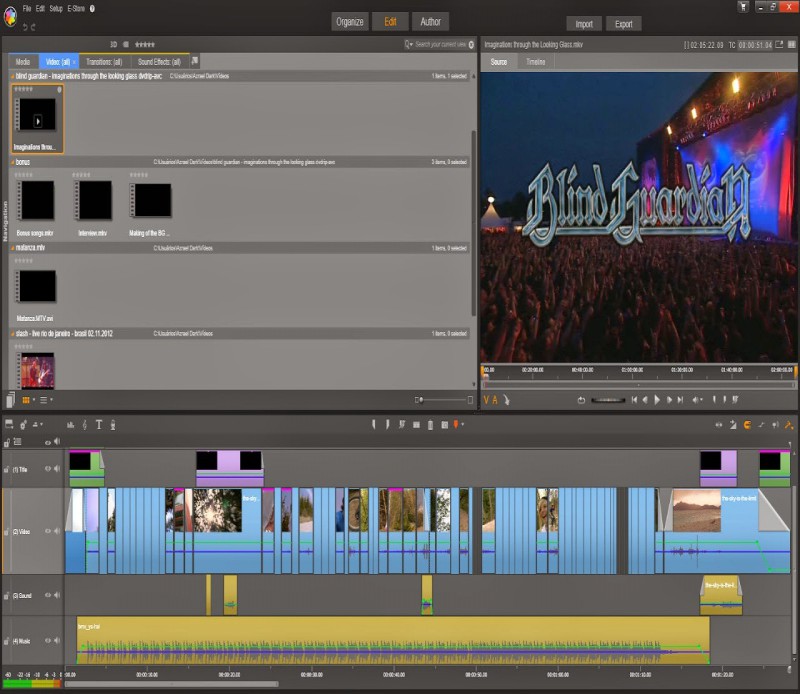Open the shopping cart icon
Viewport: 800px width, 694px height.
tap(743, 7)
